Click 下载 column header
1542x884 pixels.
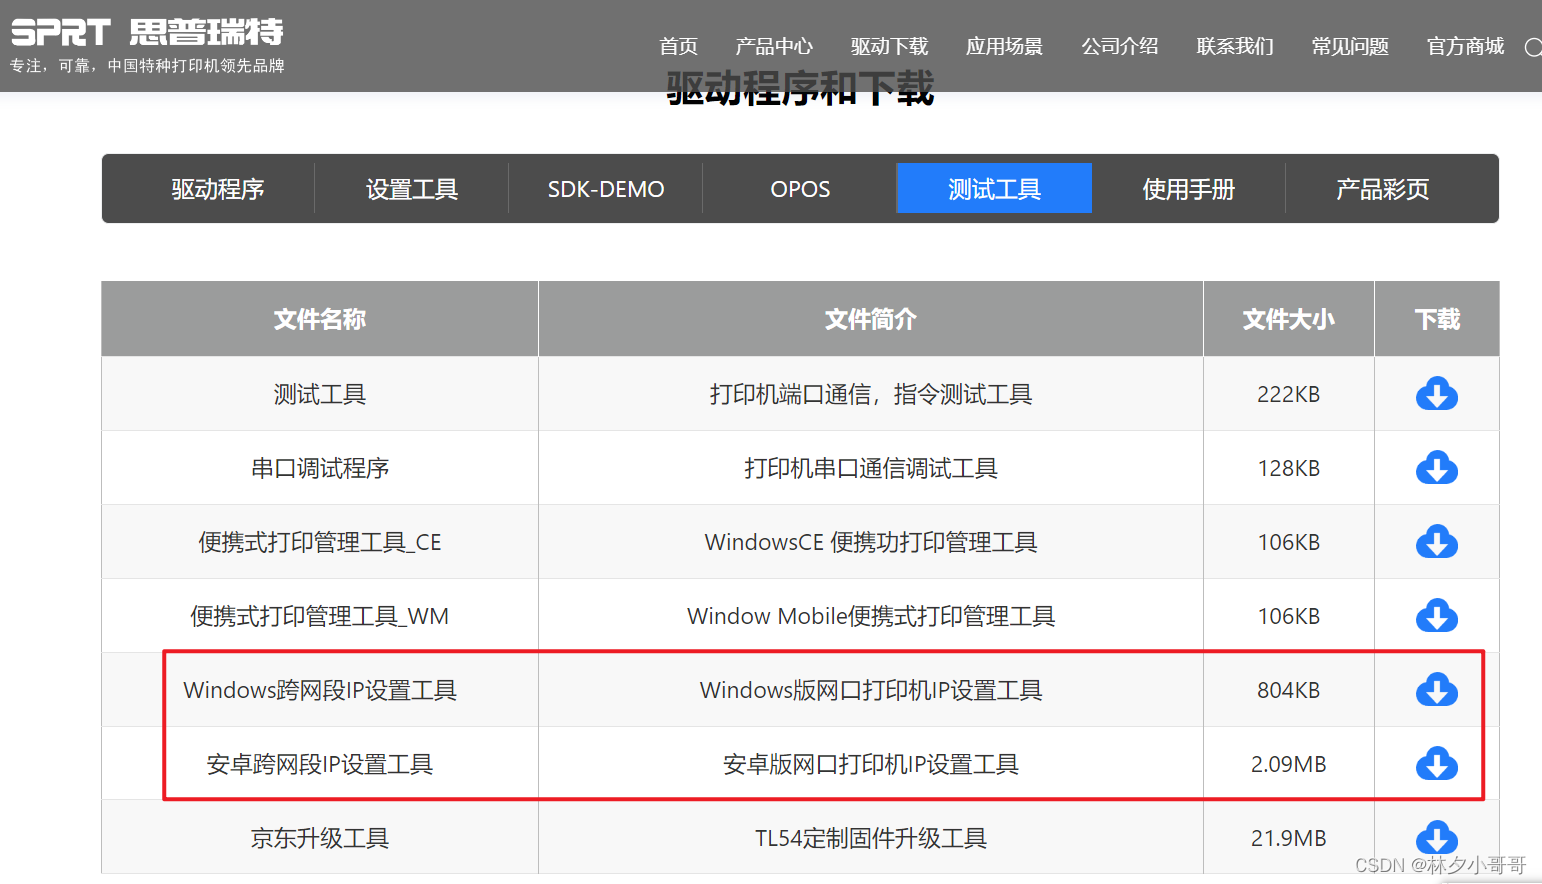[x=1437, y=319]
